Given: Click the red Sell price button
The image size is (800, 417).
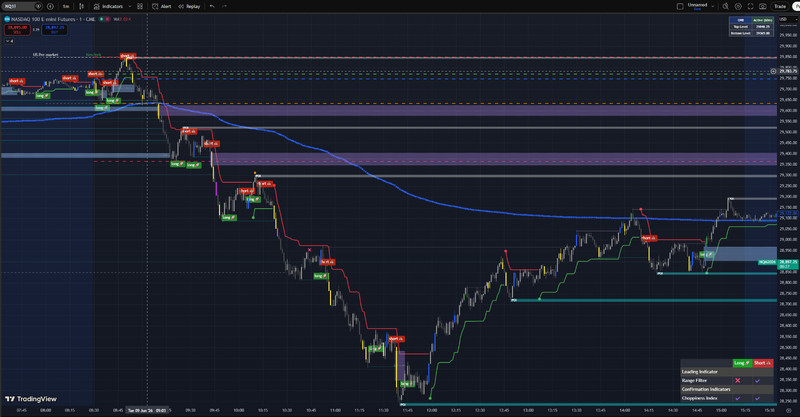Looking at the screenshot, I should [x=17, y=30].
